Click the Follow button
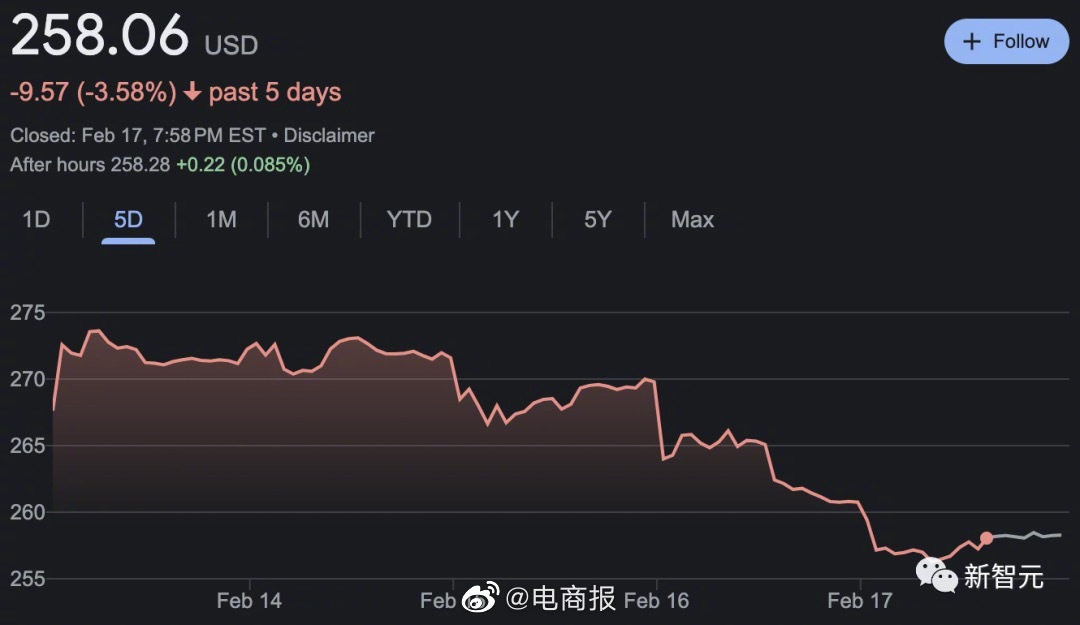 coord(1006,42)
